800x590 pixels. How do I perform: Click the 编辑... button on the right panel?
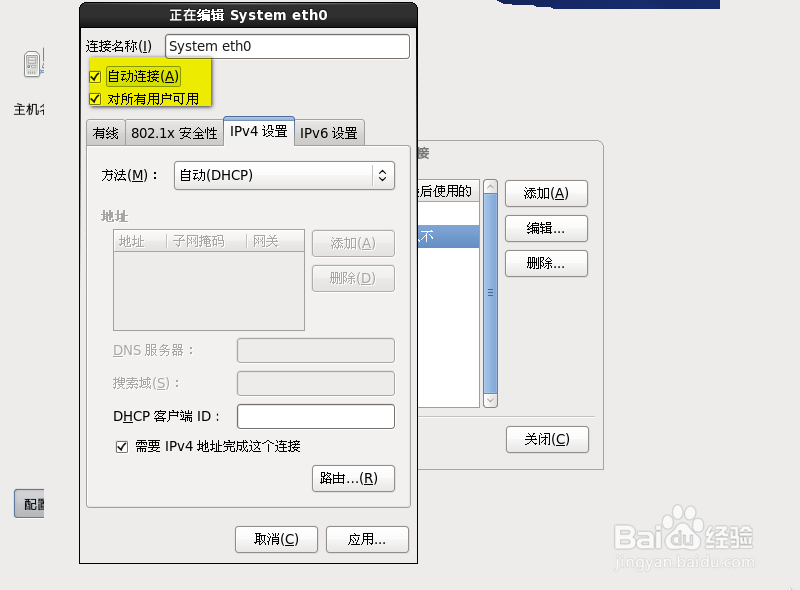pyautogui.click(x=546, y=228)
